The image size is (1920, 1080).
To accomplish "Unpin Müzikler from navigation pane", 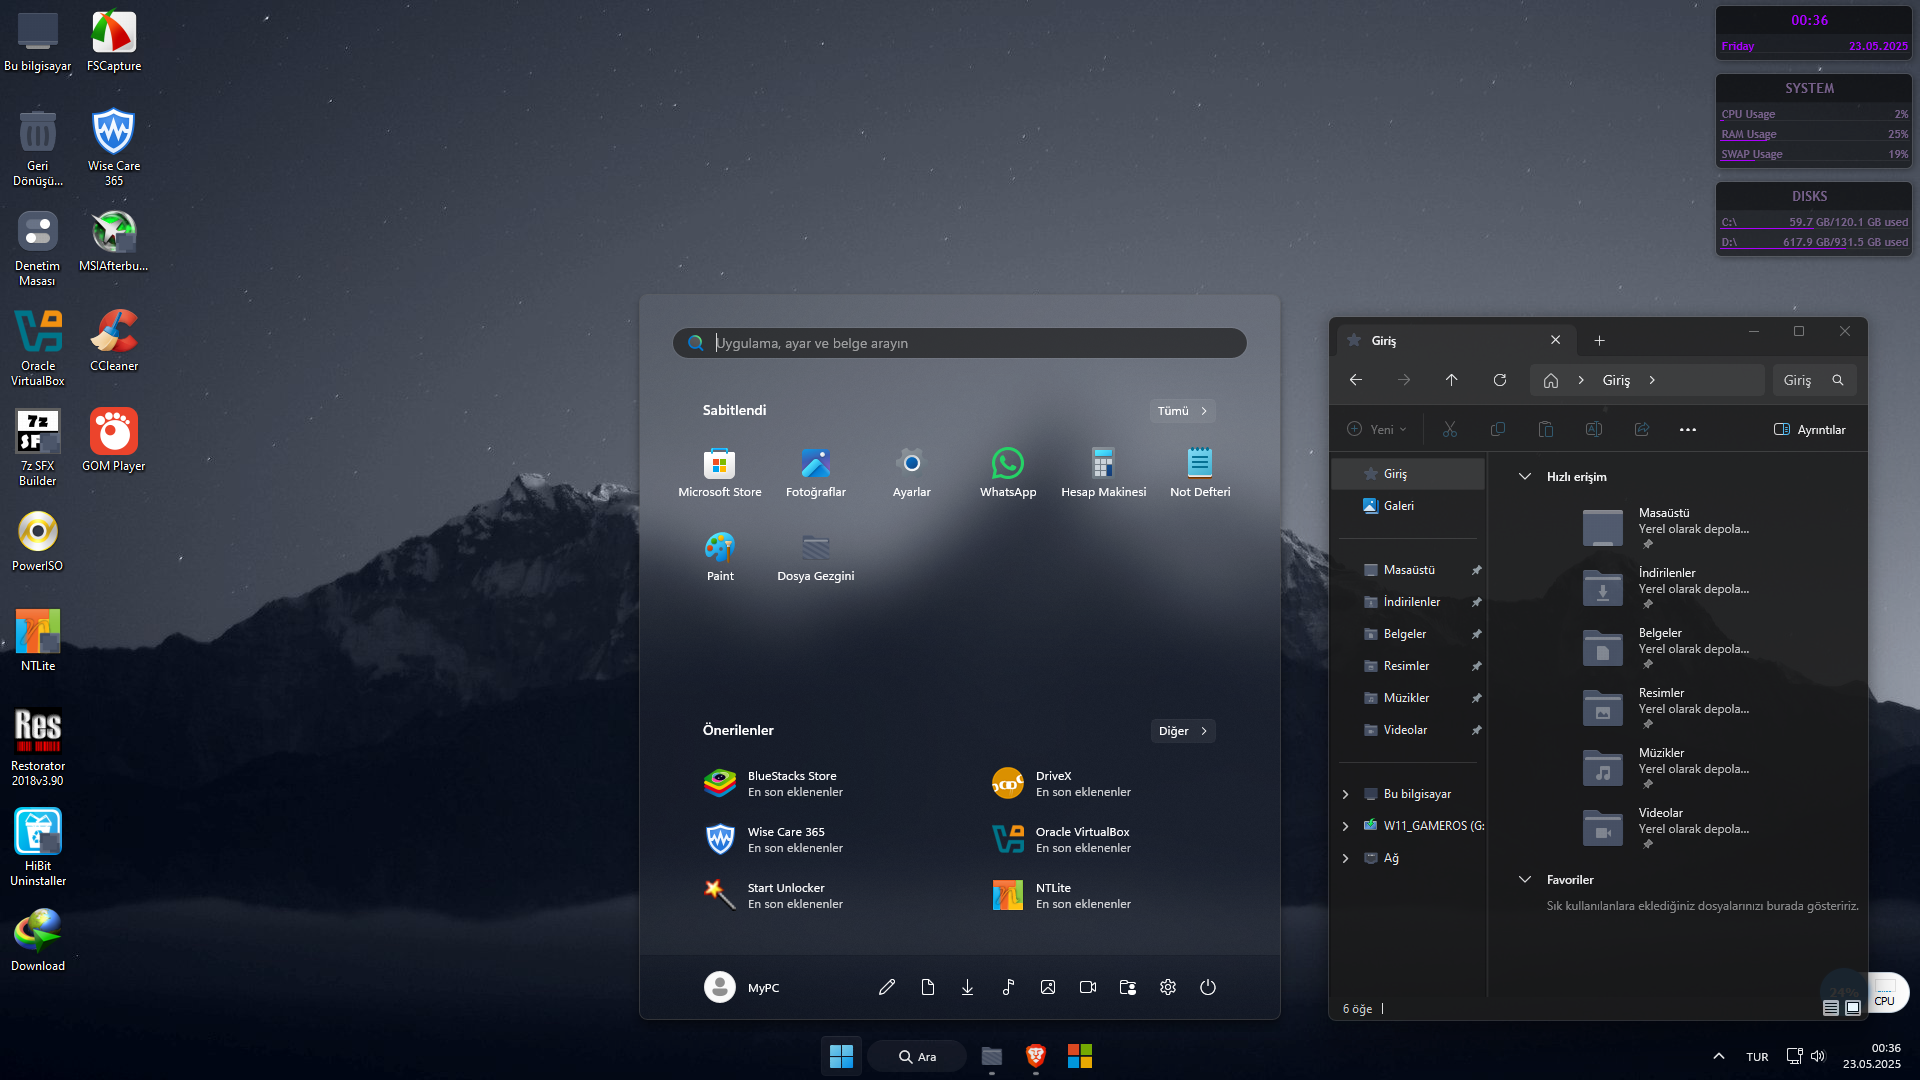I will tap(1476, 698).
